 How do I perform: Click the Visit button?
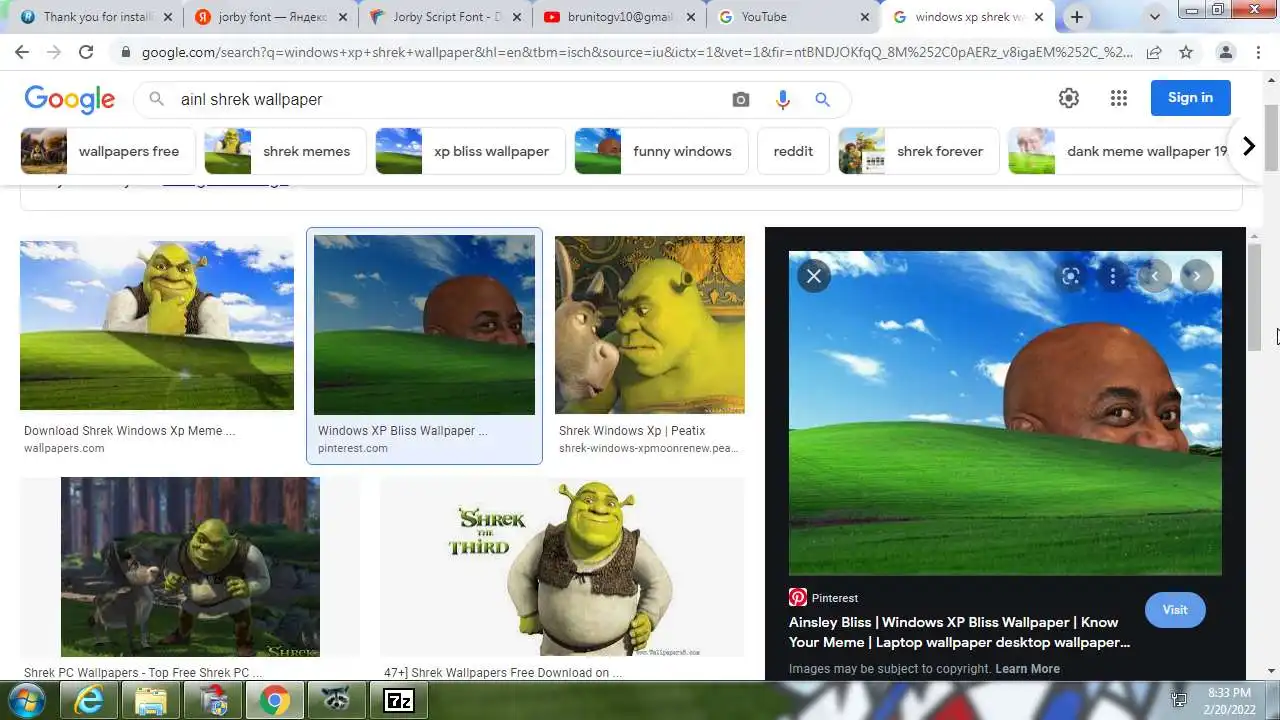click(x=1175, y=610)
